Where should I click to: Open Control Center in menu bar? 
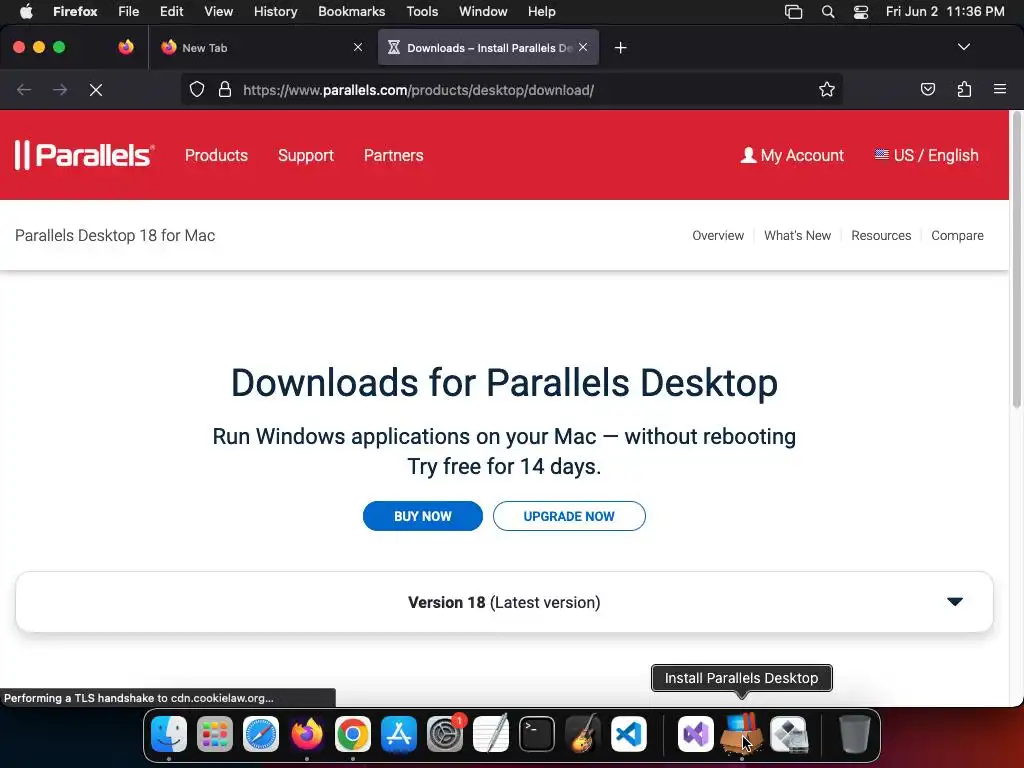(861, 12)
